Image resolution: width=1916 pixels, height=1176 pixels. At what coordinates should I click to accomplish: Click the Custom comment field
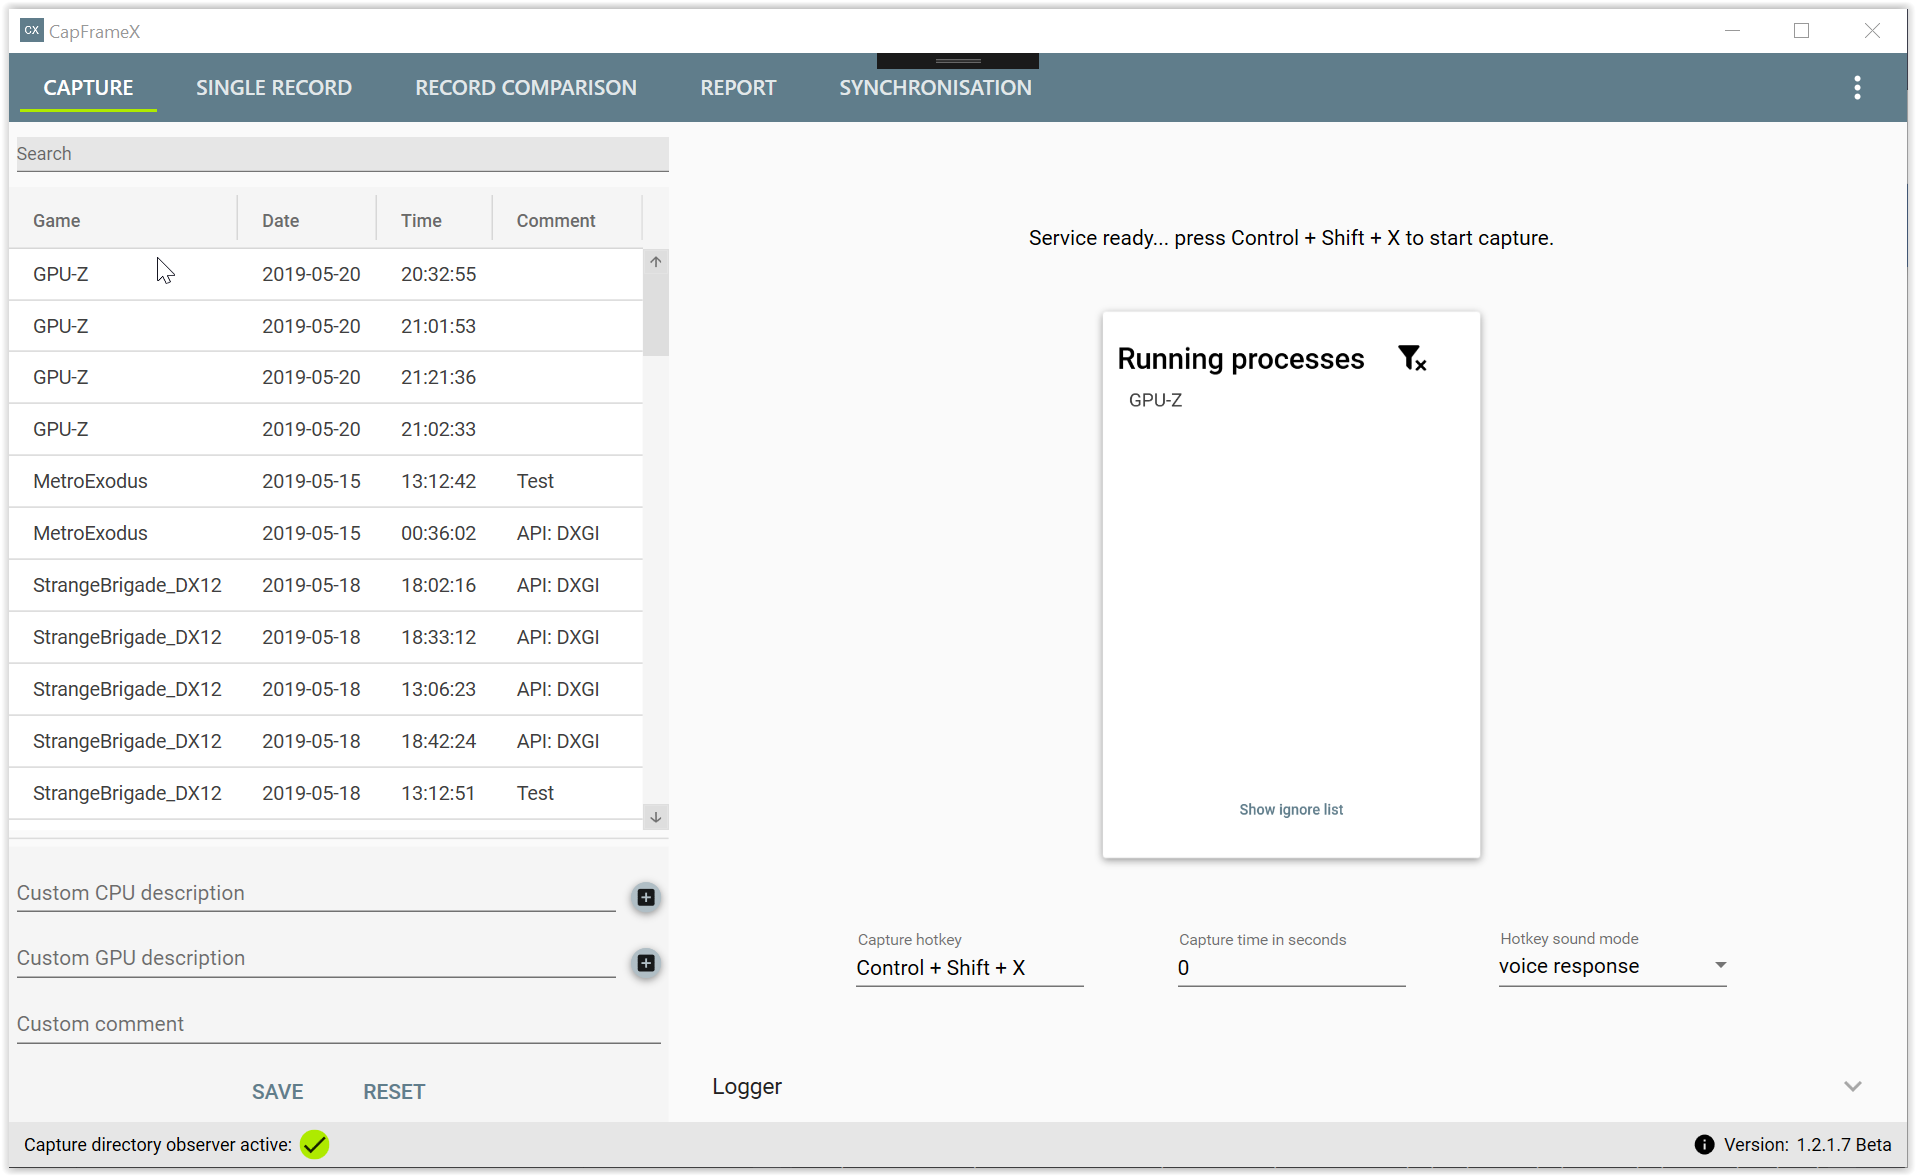click(x=338, y=1024)
